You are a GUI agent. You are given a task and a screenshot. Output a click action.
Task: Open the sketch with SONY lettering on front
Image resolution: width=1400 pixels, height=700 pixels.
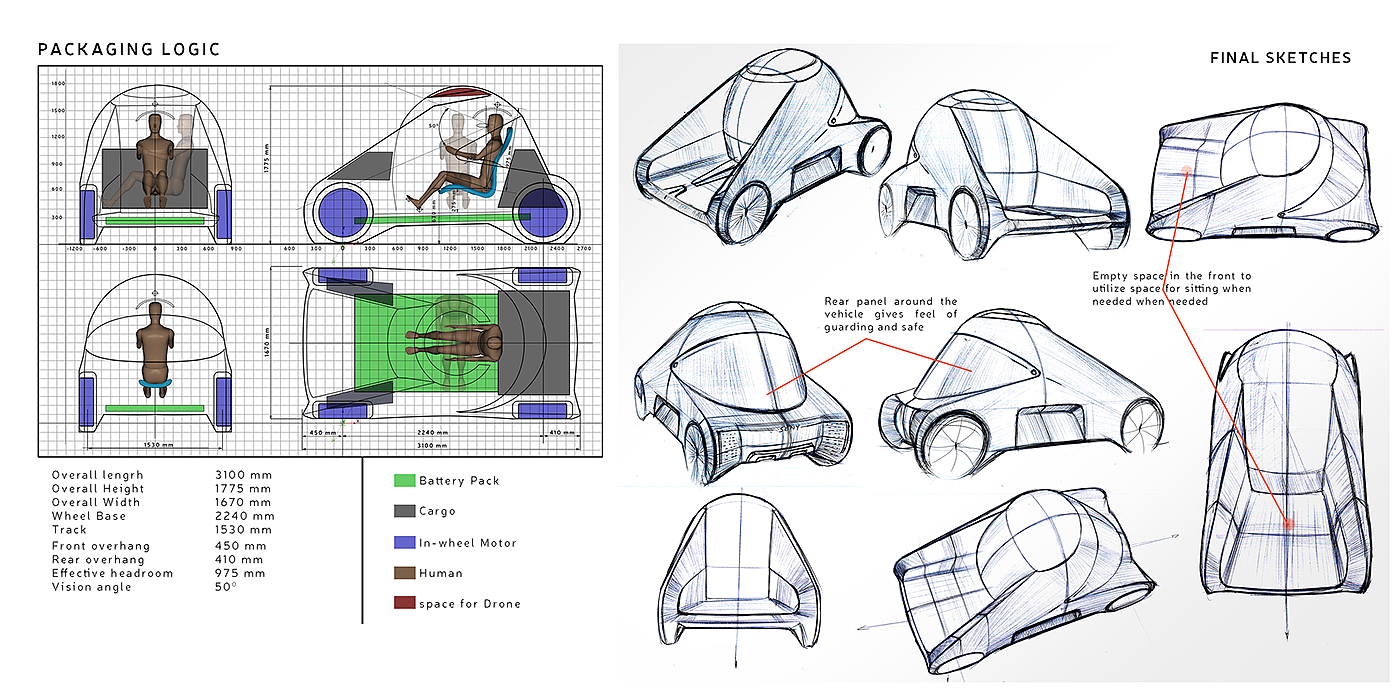click(745, 393)
